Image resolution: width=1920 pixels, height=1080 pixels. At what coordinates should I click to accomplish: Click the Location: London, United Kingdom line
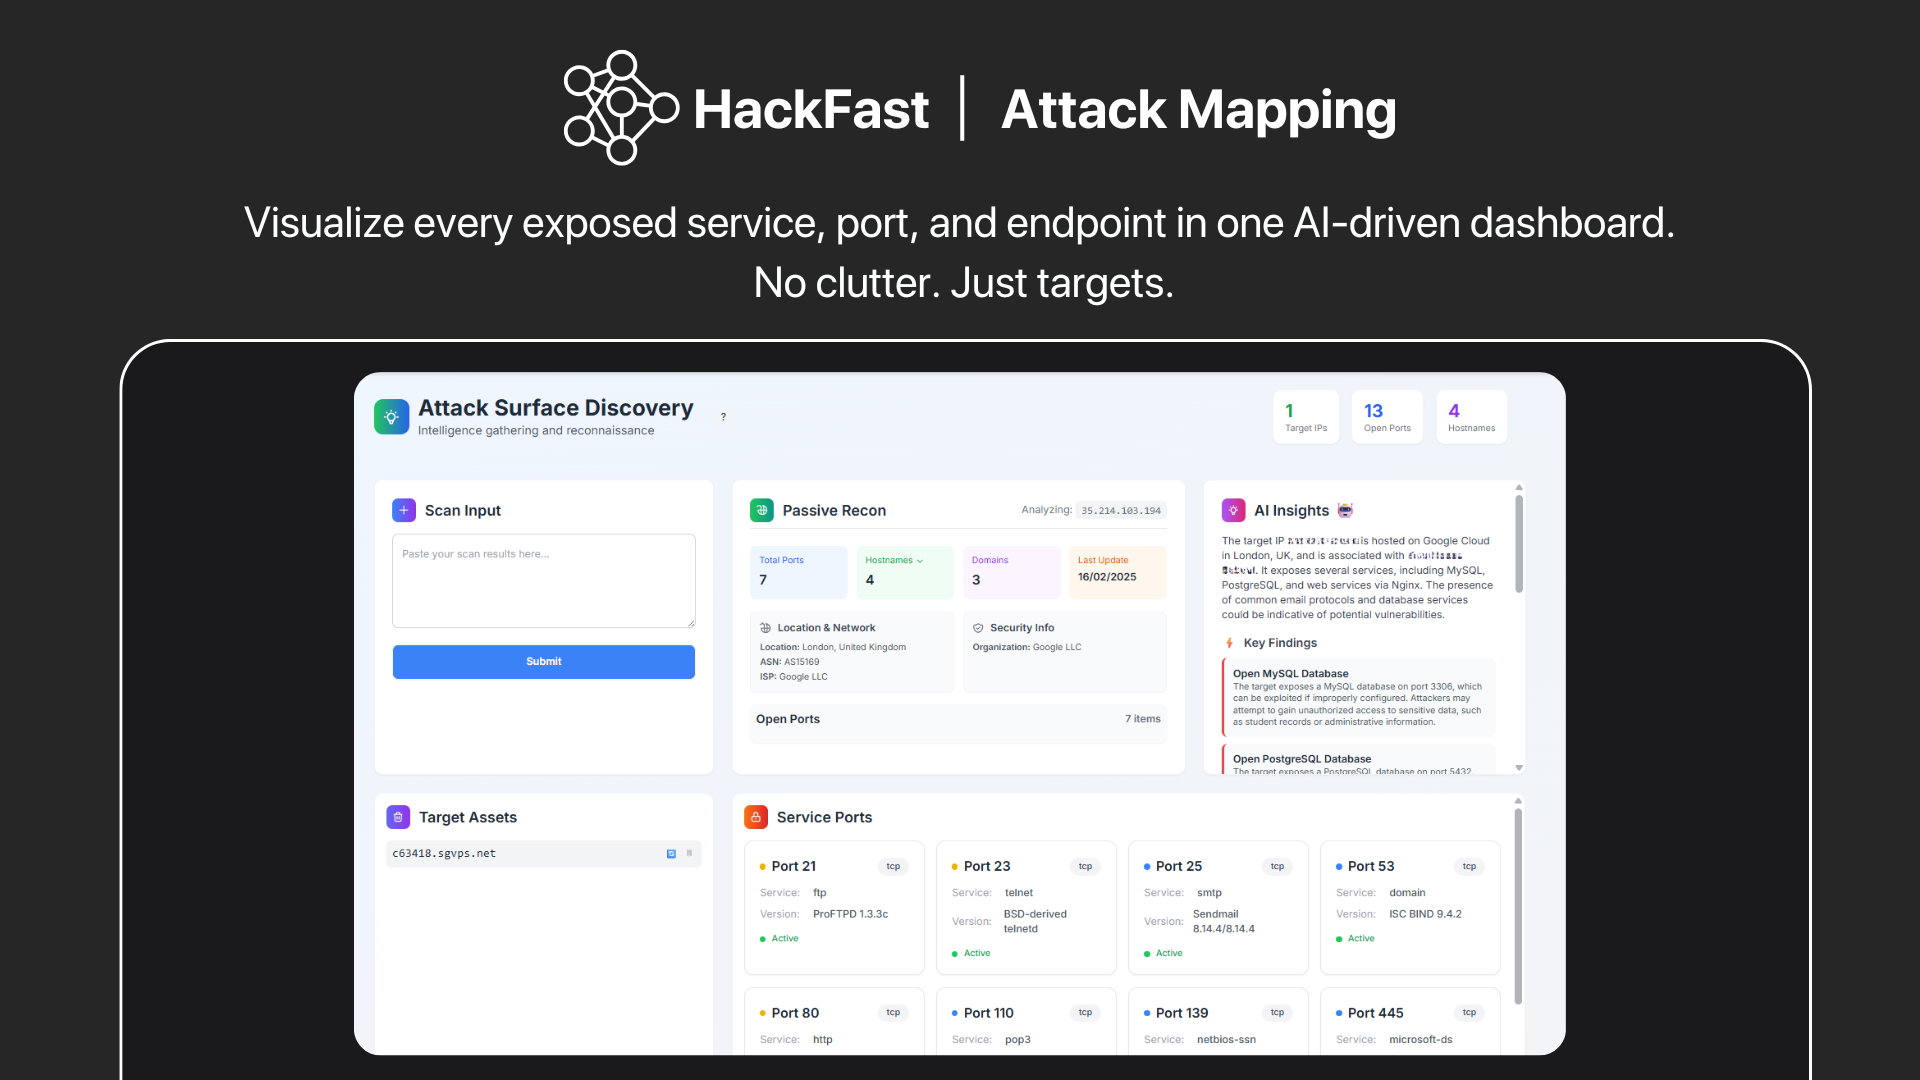(833, 648)
